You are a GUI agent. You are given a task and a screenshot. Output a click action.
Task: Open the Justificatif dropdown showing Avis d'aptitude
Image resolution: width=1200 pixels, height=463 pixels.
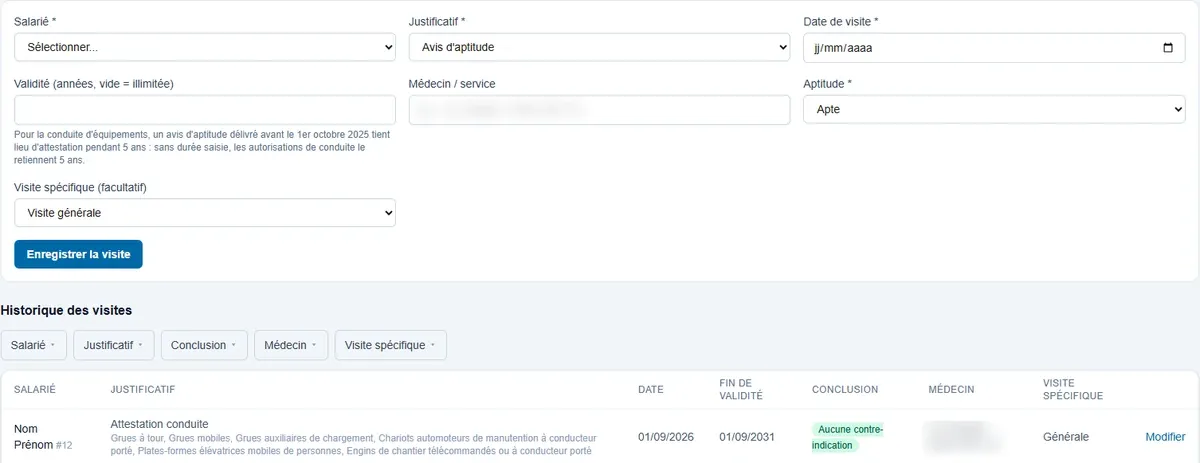[600, 47]
